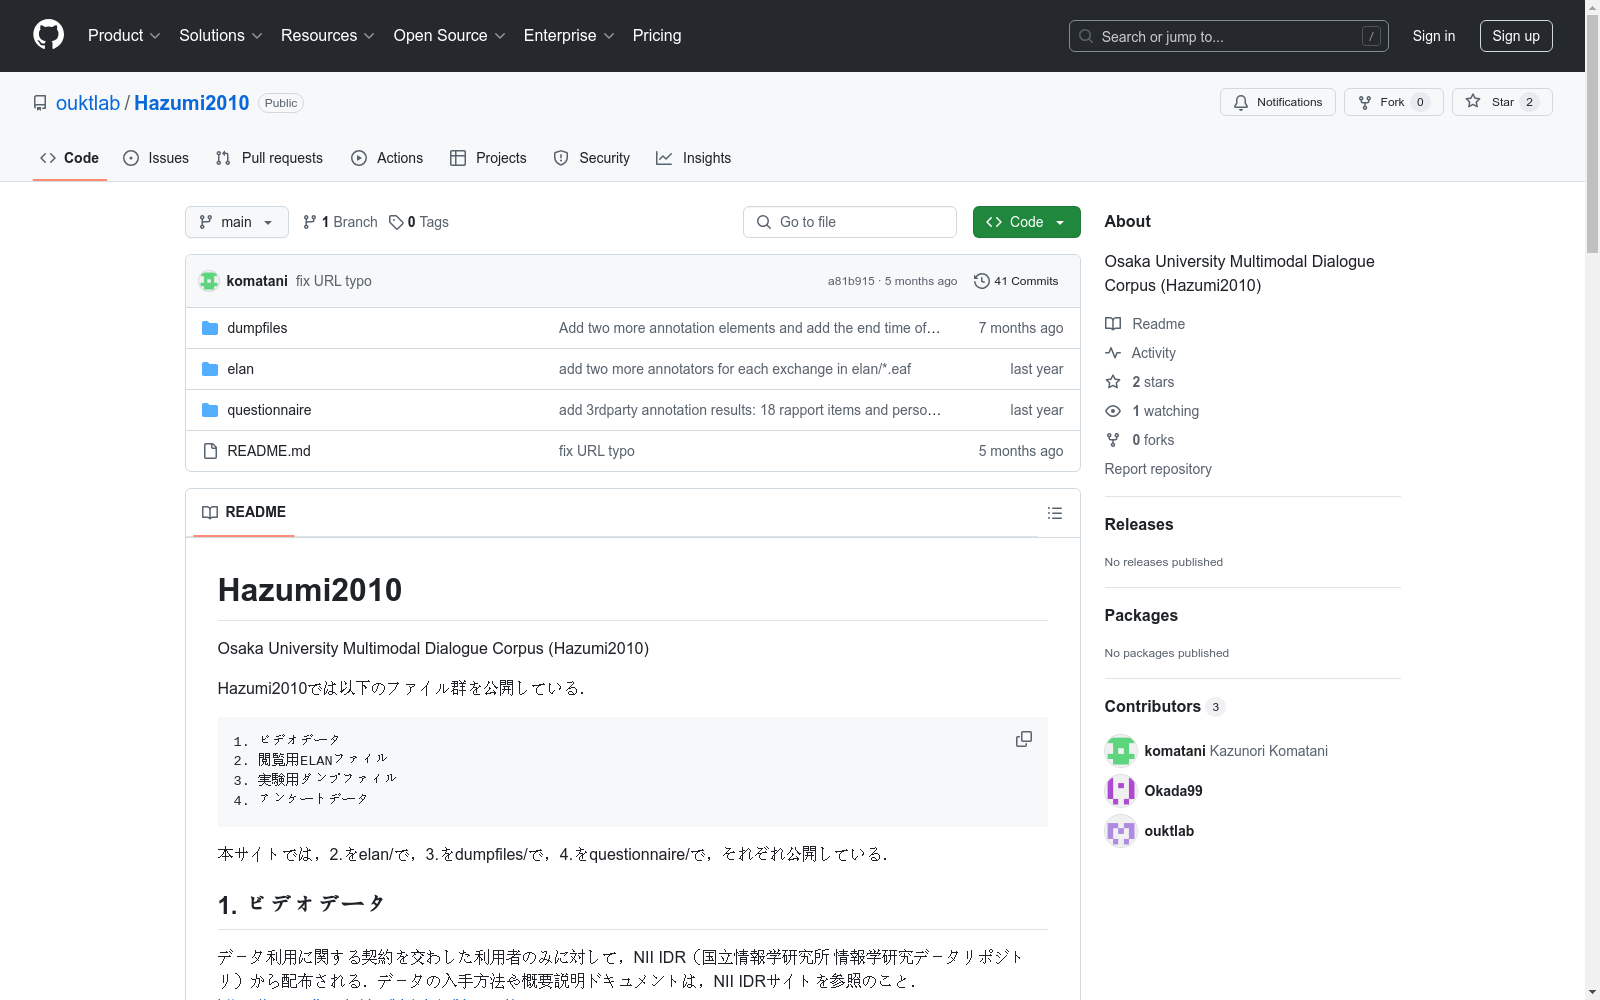
Task: Open 'Add two more annotation elements' commit message
Action: coord(749,328)
